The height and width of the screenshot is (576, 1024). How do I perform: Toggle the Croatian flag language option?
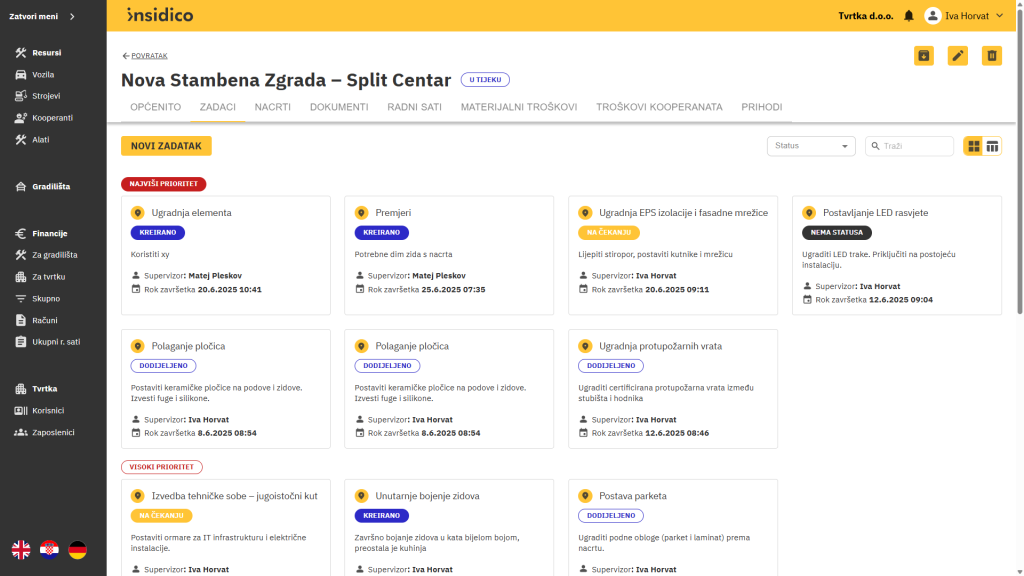(x=49, y=549)
